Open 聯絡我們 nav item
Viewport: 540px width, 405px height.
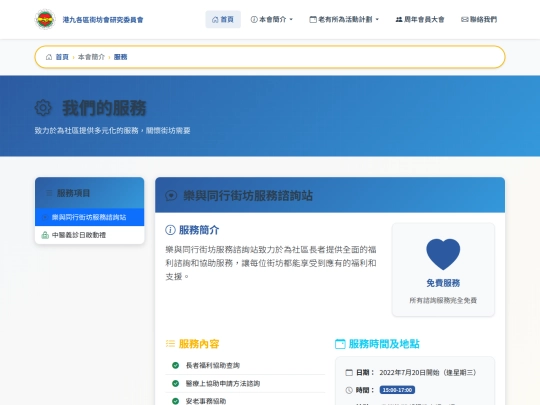[x=479, y=19]
